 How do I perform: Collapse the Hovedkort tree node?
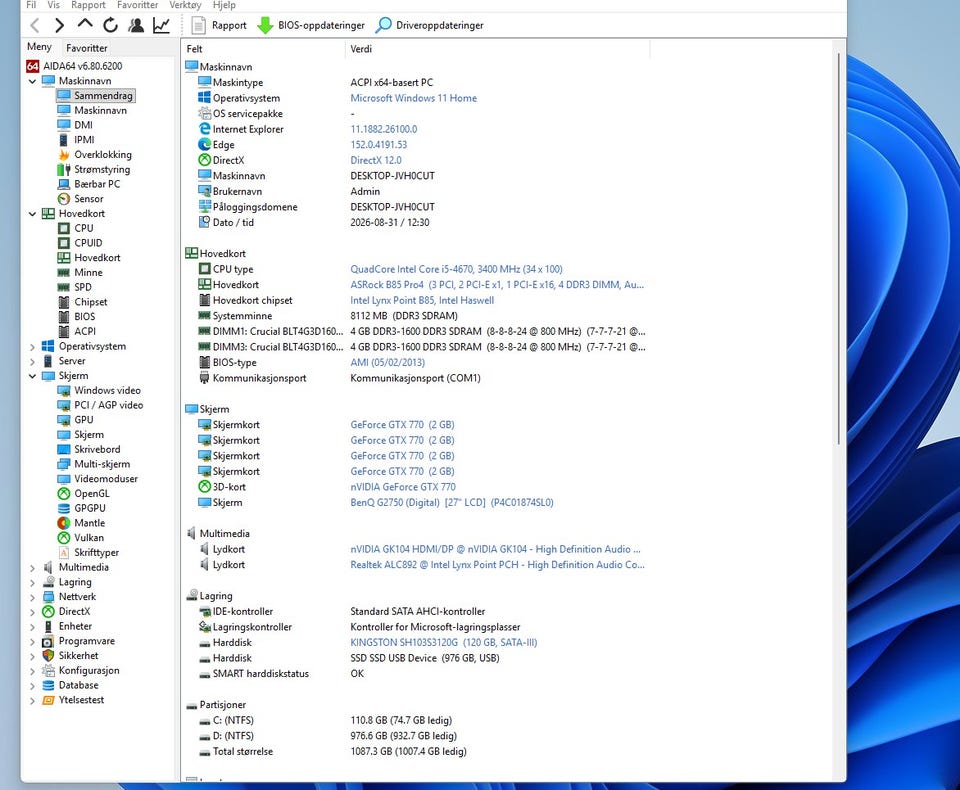32,214
